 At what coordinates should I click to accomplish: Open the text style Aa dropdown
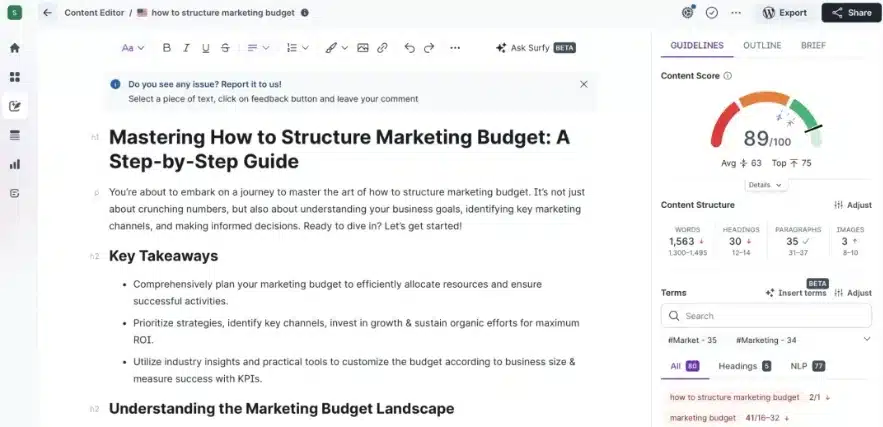pos(133,48)
